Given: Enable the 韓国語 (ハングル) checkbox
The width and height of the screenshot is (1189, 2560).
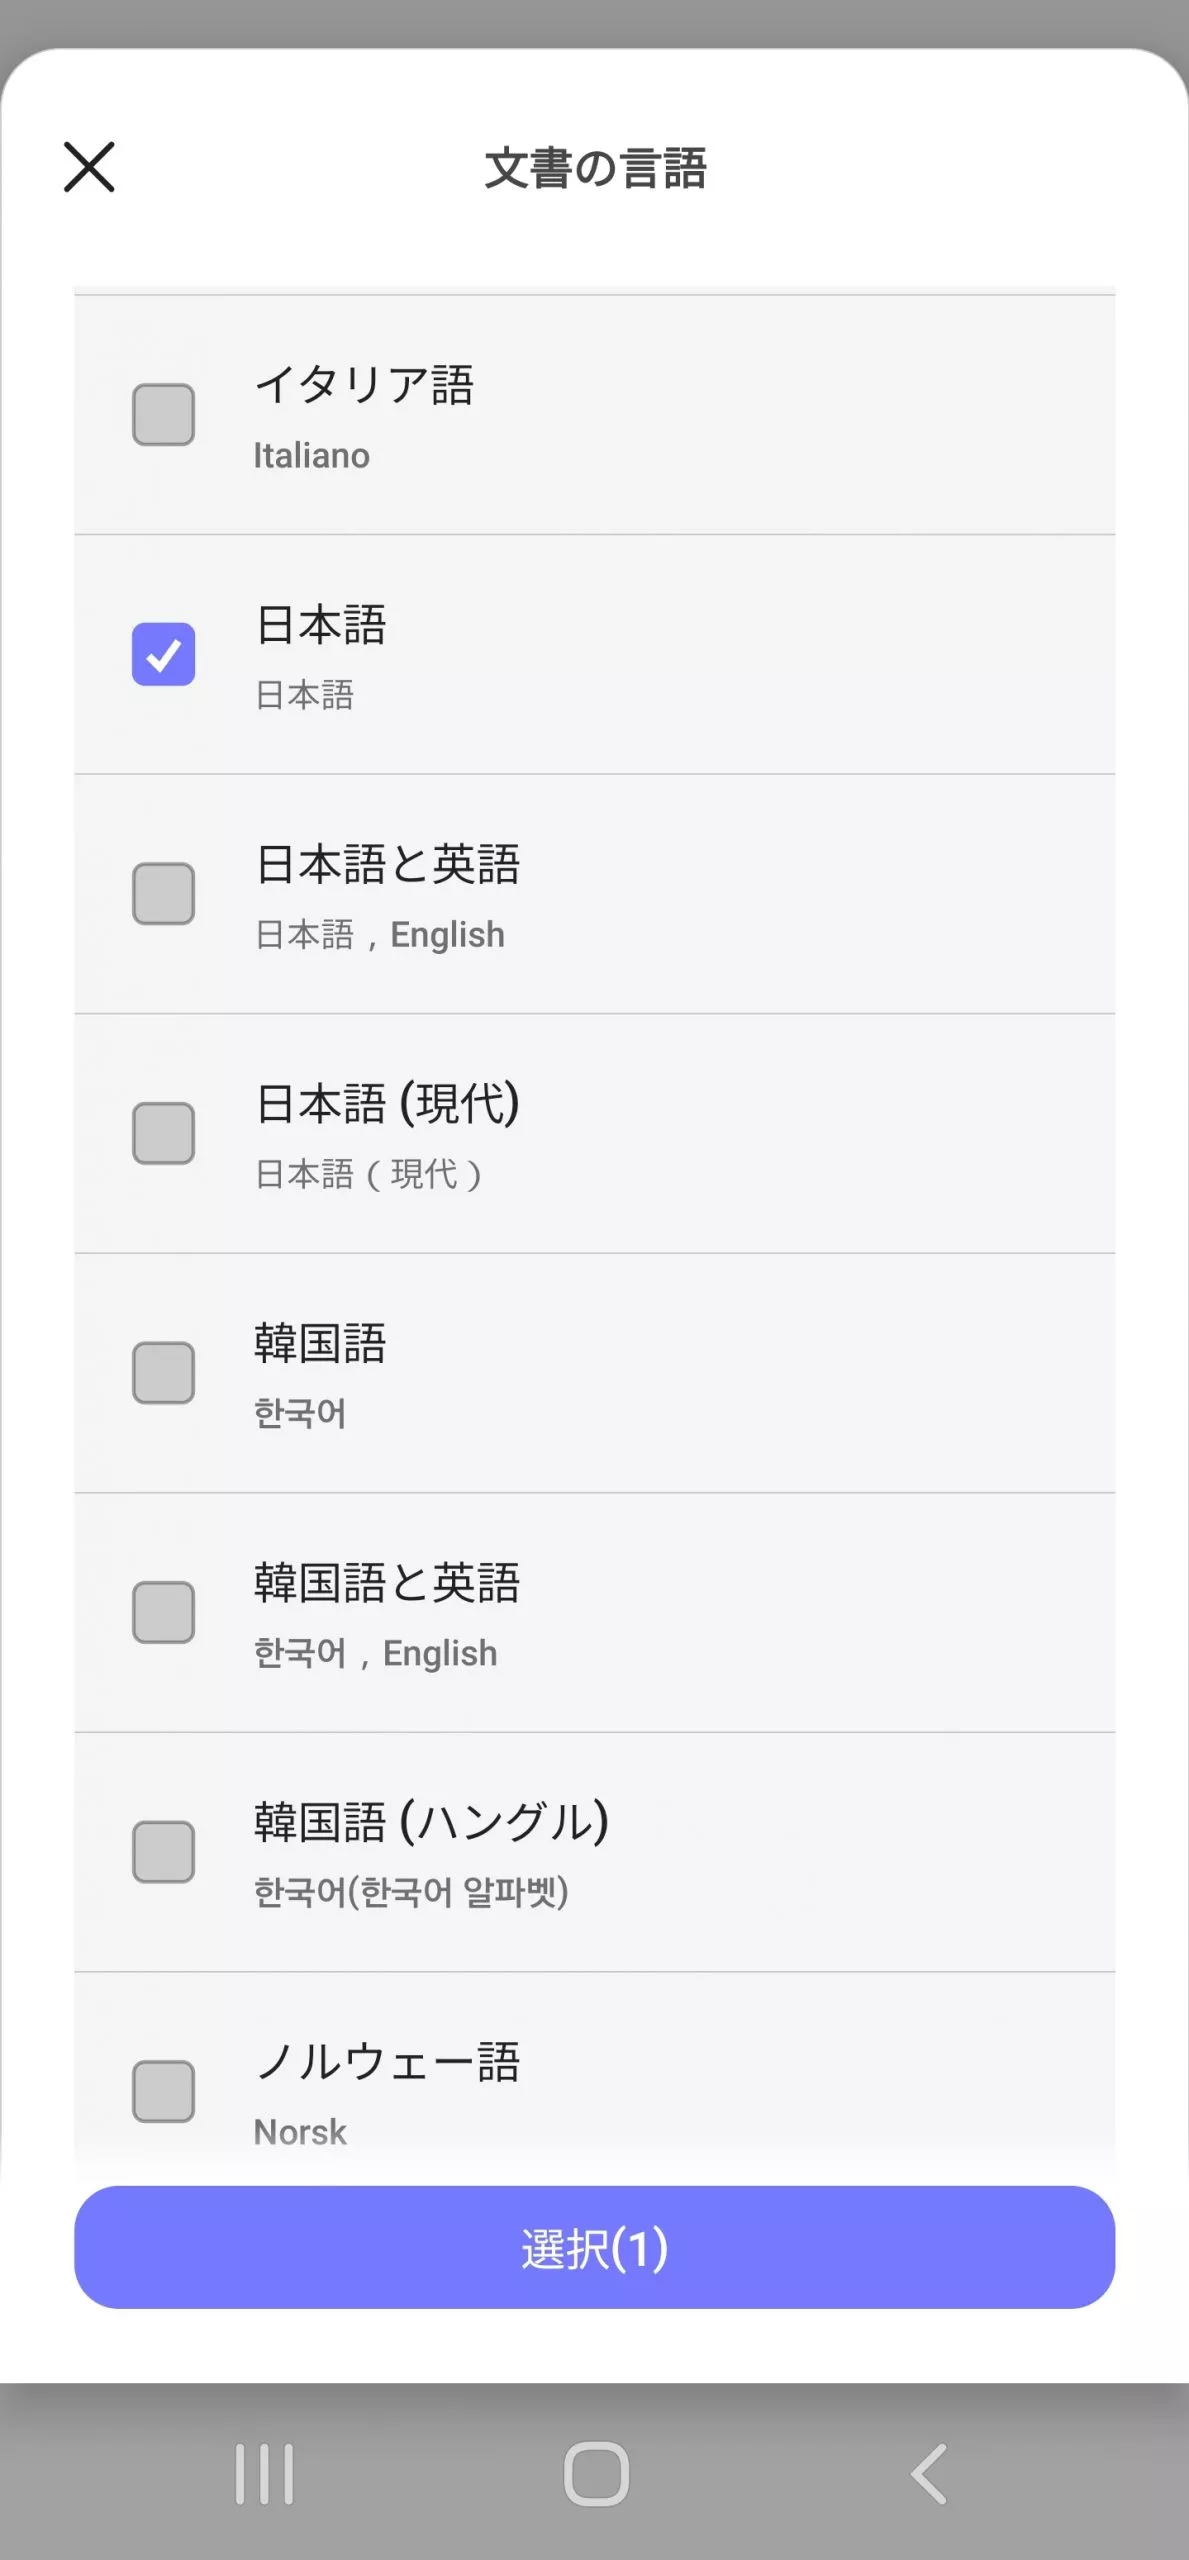Looking at the screenshot, I should [x=163, y=1851].
